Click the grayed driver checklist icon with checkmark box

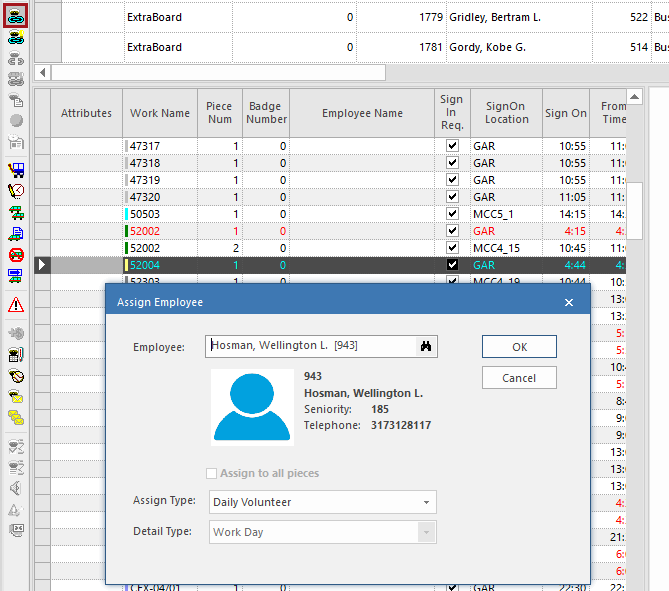pyautogui.click(x=16, y=446)
